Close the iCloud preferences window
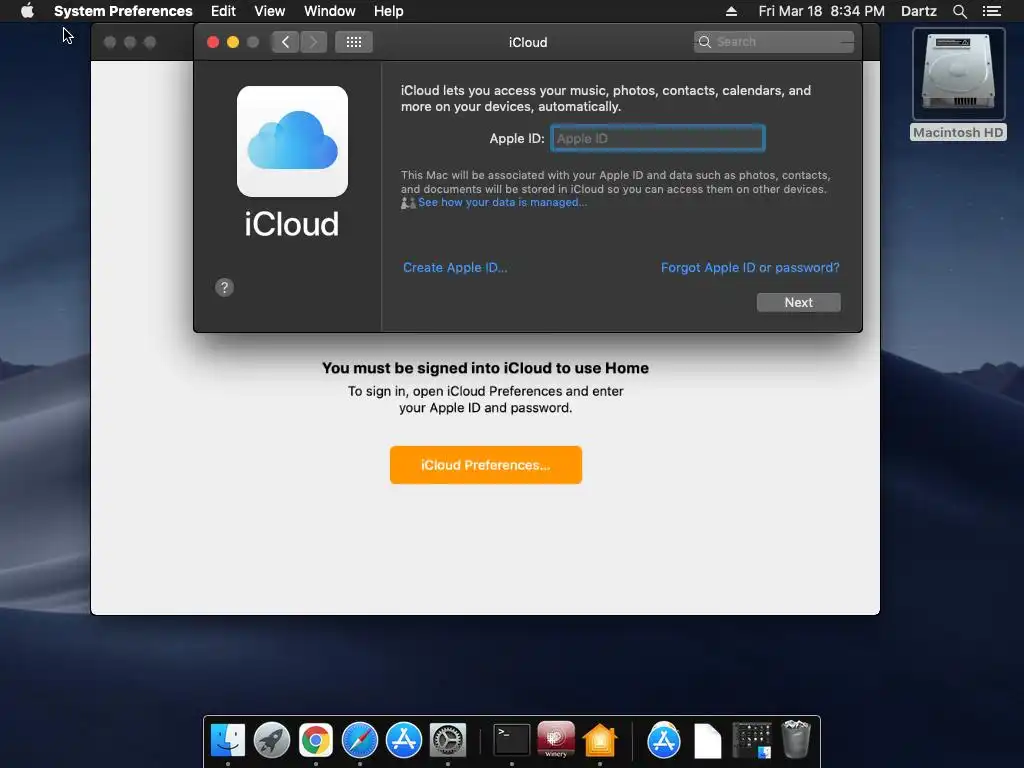Screen dimensions: 1024x768 click(x=213, y=42)
